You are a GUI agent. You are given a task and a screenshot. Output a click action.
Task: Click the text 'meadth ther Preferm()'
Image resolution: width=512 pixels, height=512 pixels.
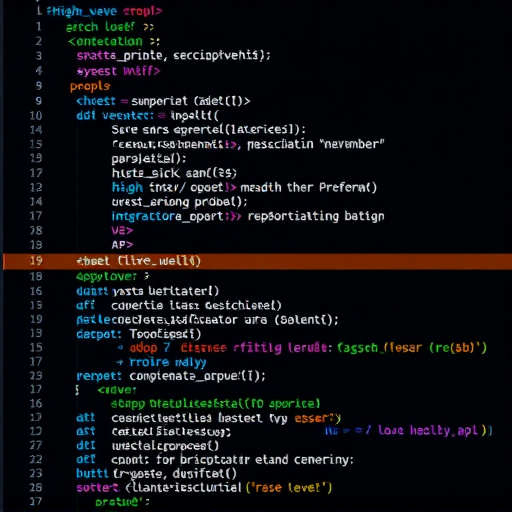pos(309,187)
